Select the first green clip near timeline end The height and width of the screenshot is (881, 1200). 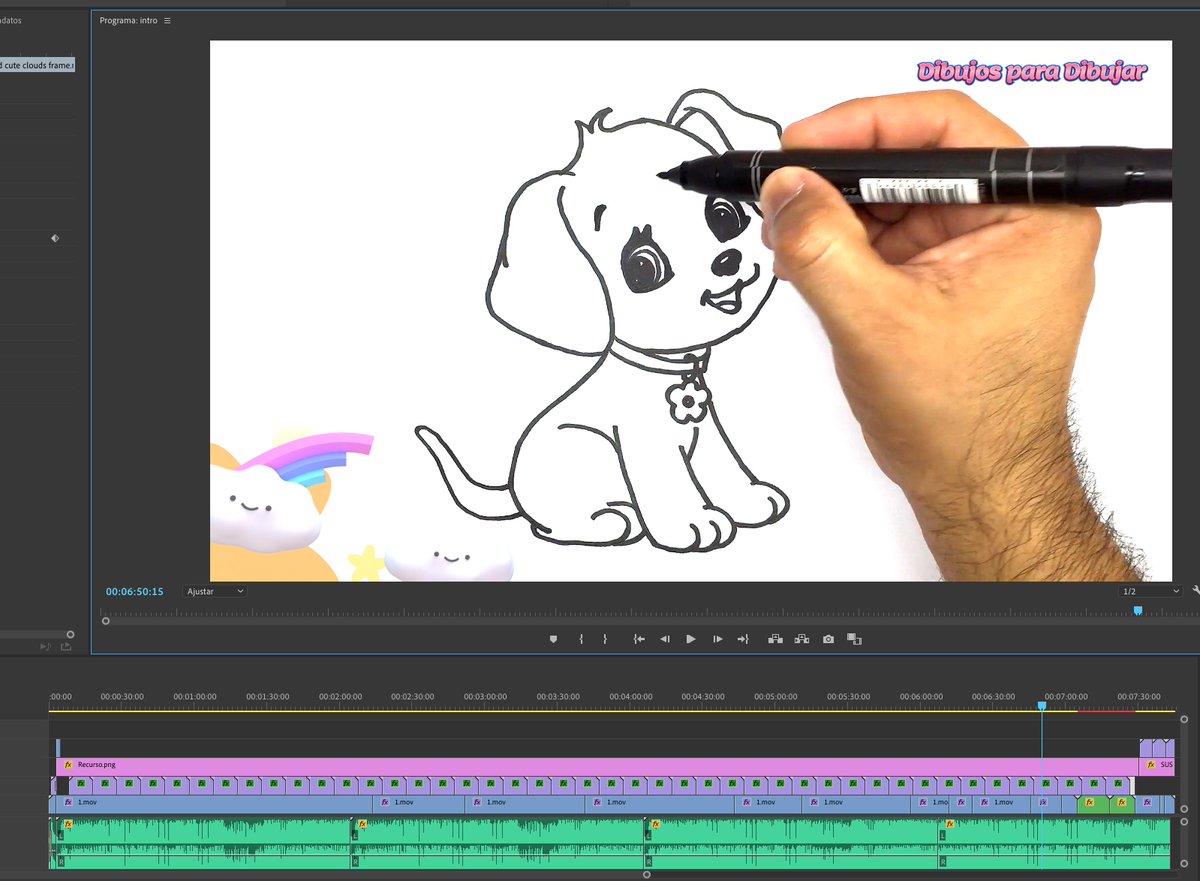(x=1092, y=803)
